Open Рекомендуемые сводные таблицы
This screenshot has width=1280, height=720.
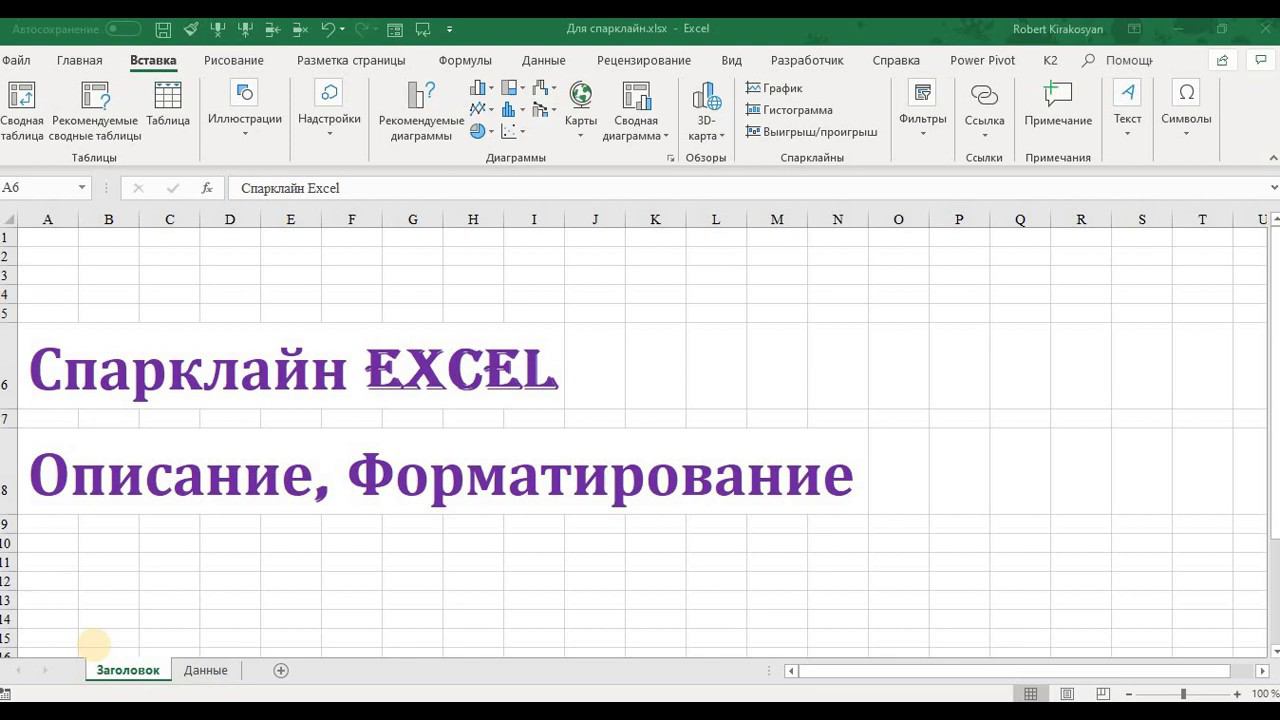96,111
